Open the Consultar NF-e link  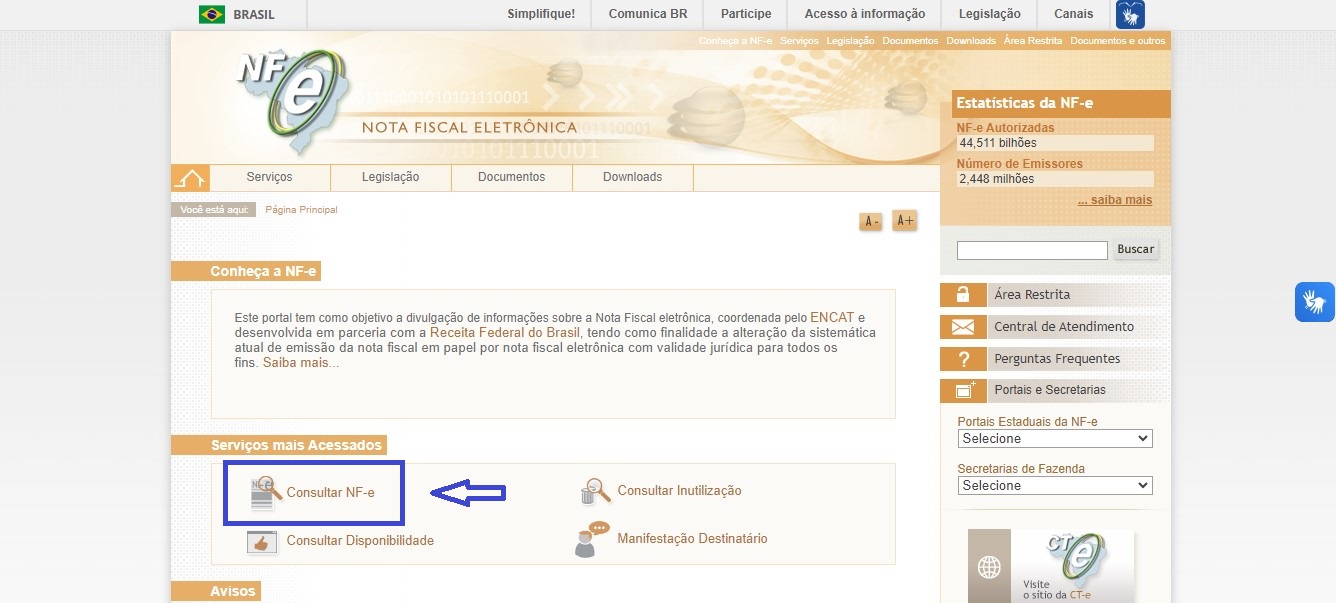(330, 493)
